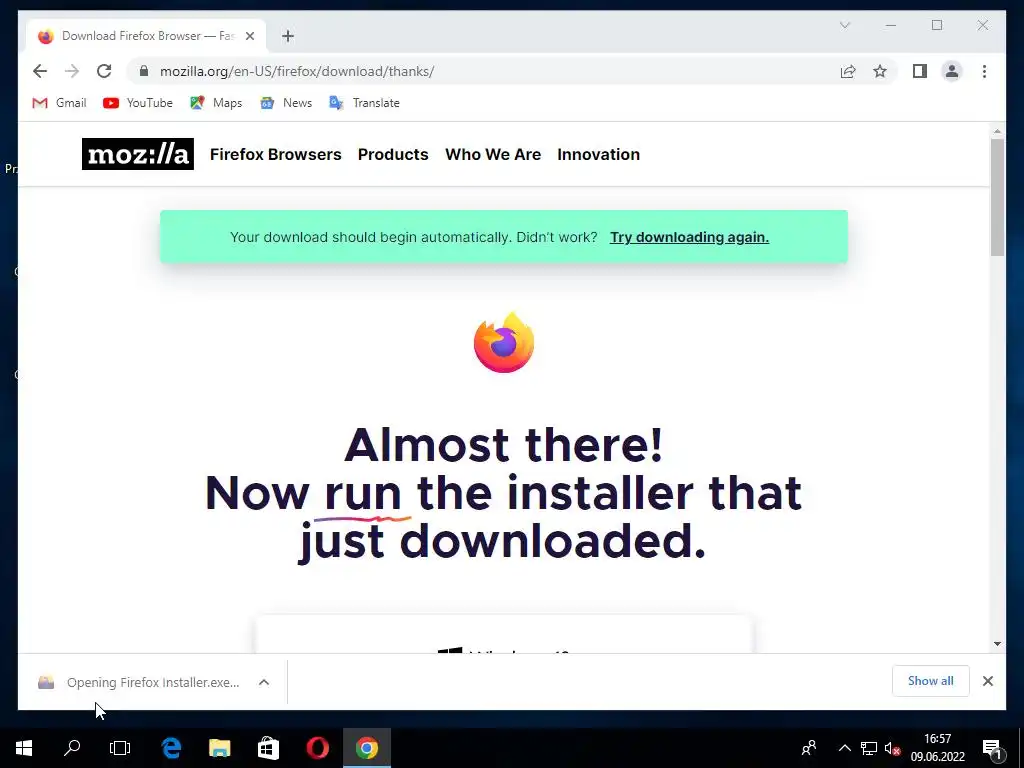Screen dimensions: 1024x768
Task: Open the Products menu
Action: 393,154
